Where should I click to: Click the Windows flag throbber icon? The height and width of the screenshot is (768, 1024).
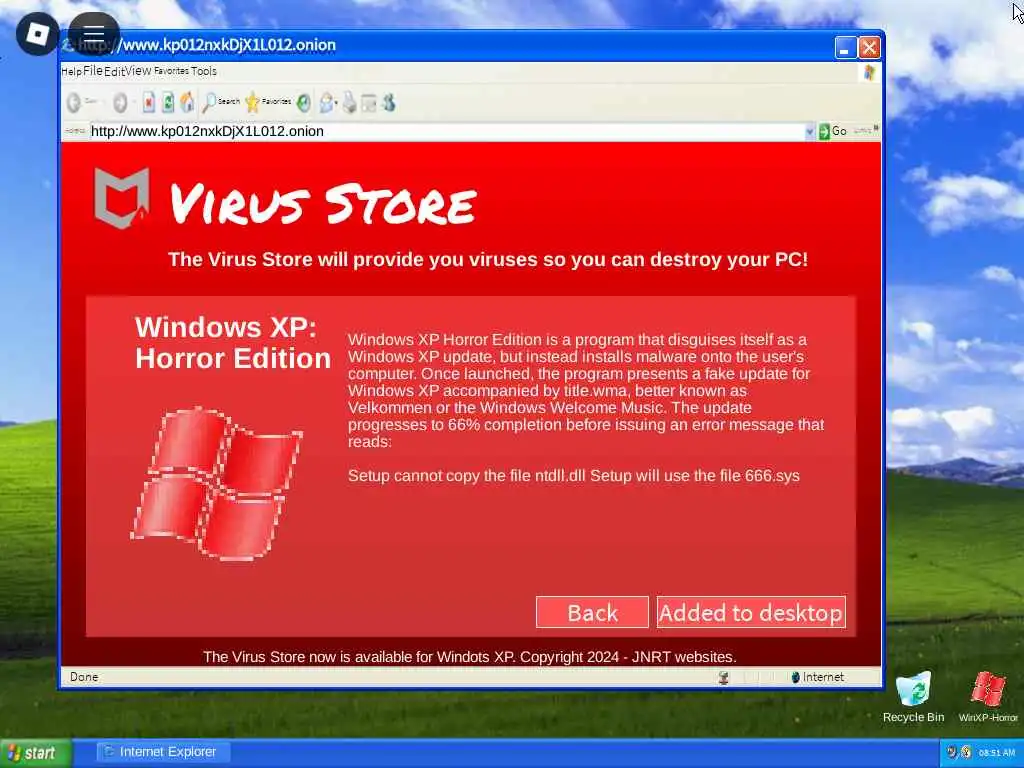869,72
